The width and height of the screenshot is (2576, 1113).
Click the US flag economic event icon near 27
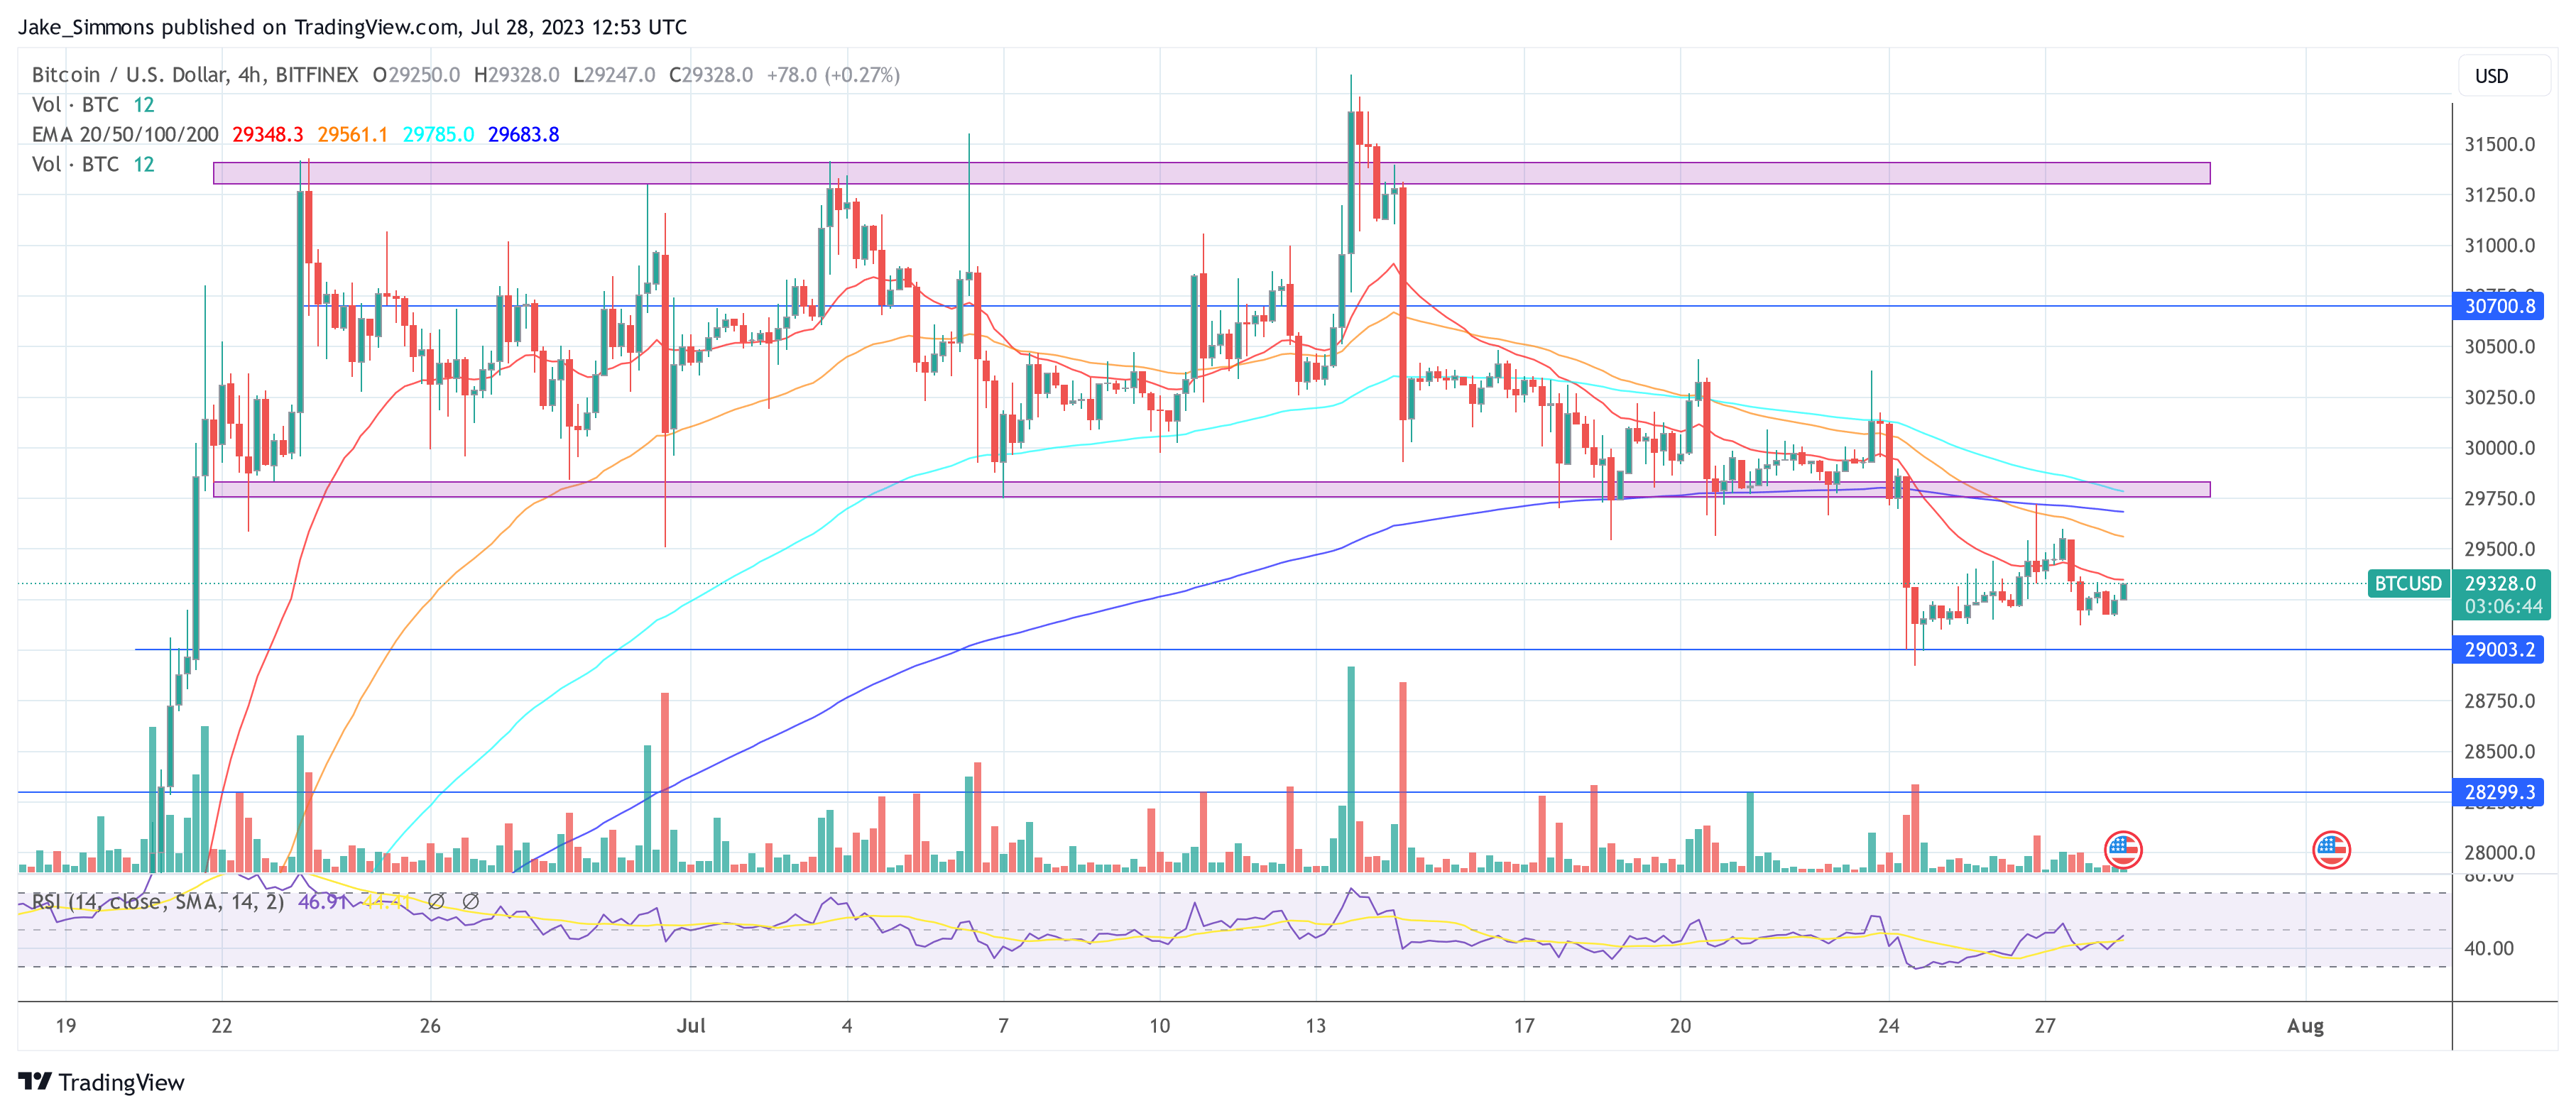[2122, 850]
